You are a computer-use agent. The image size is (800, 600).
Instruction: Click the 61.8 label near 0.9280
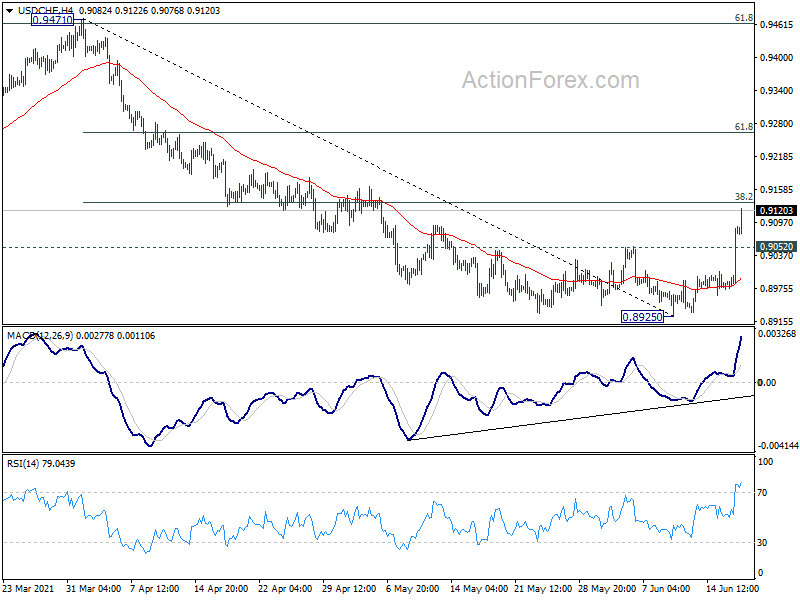(743, 127)
